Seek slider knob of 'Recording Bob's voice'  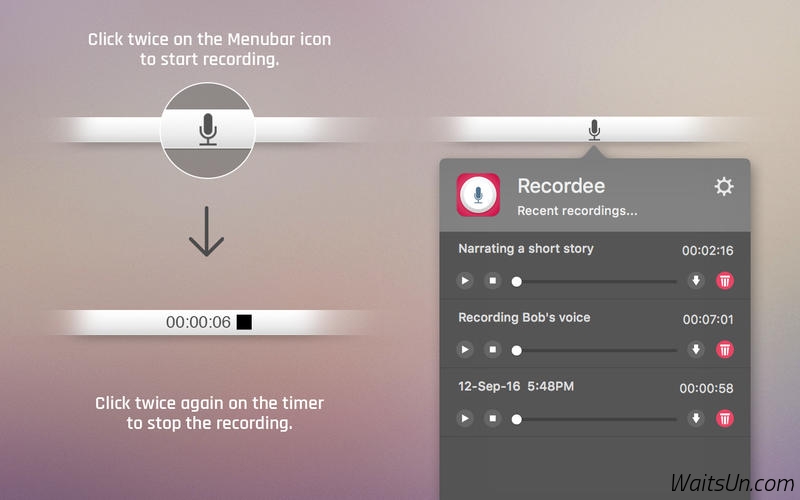(517, 351)
